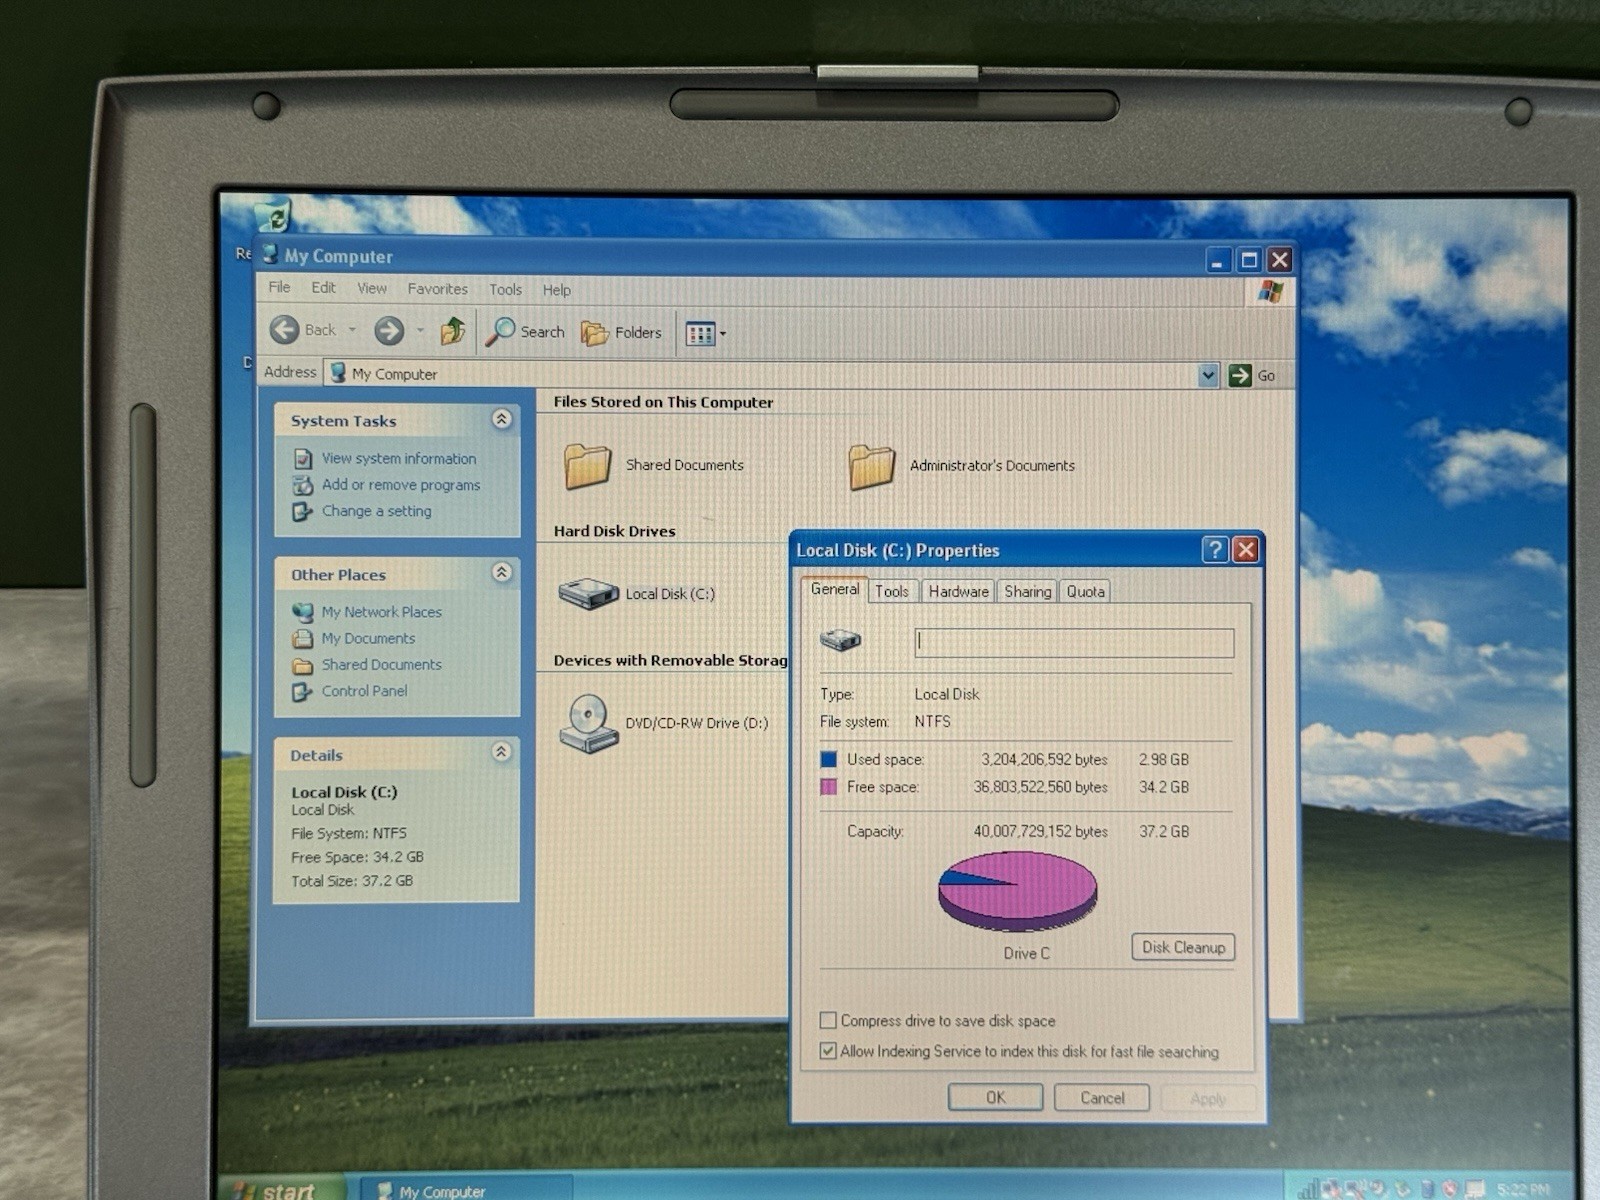
Task: Open the Tools menu
Action: [505, 290]
